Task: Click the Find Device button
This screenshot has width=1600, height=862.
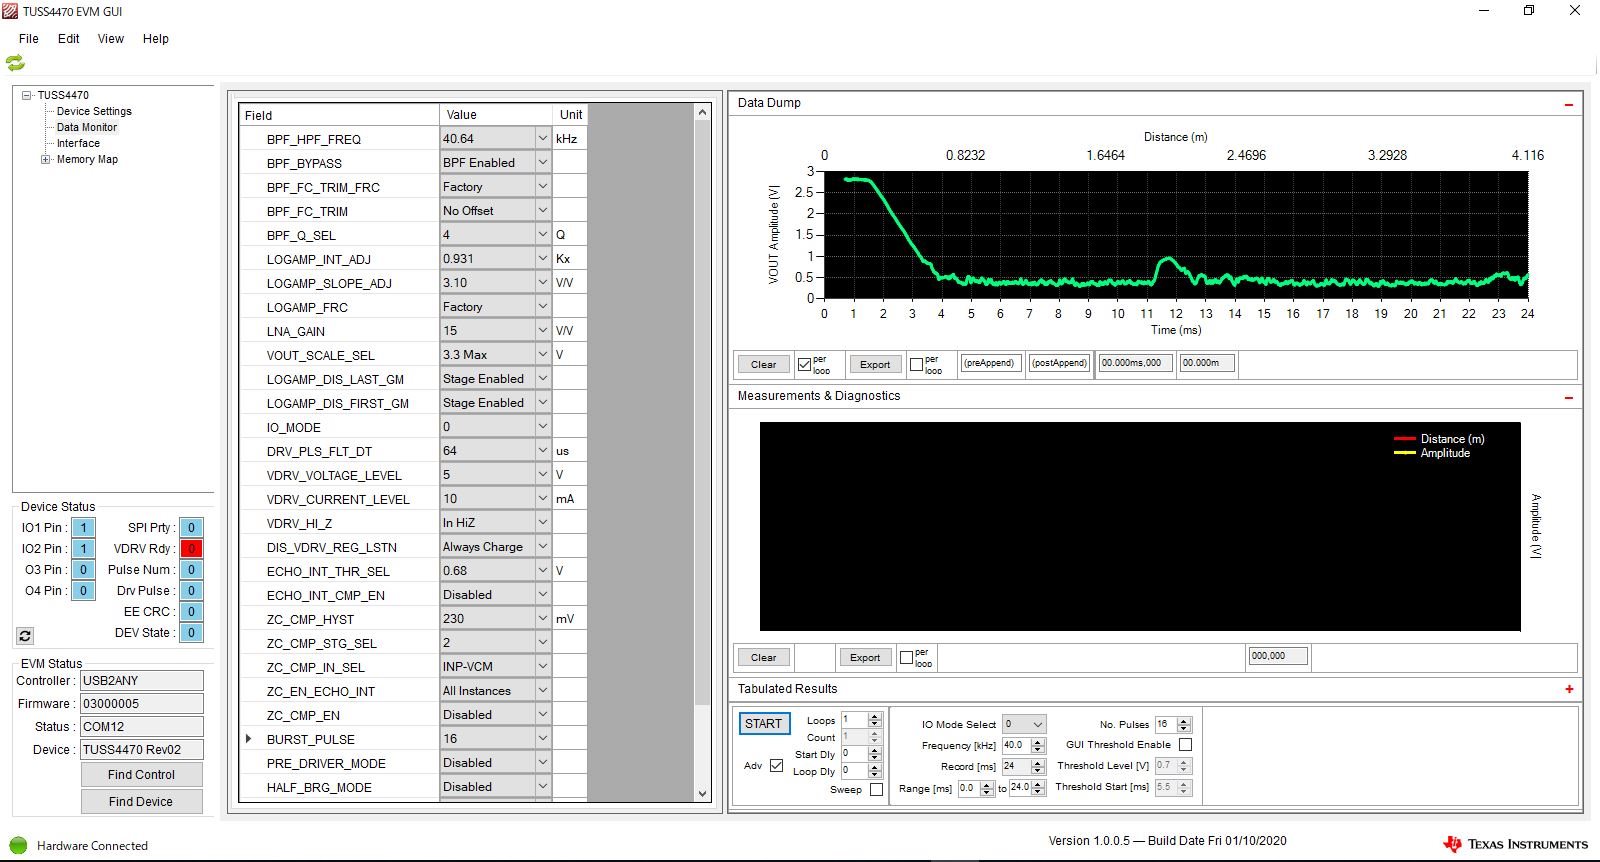Action: (141, 802)
